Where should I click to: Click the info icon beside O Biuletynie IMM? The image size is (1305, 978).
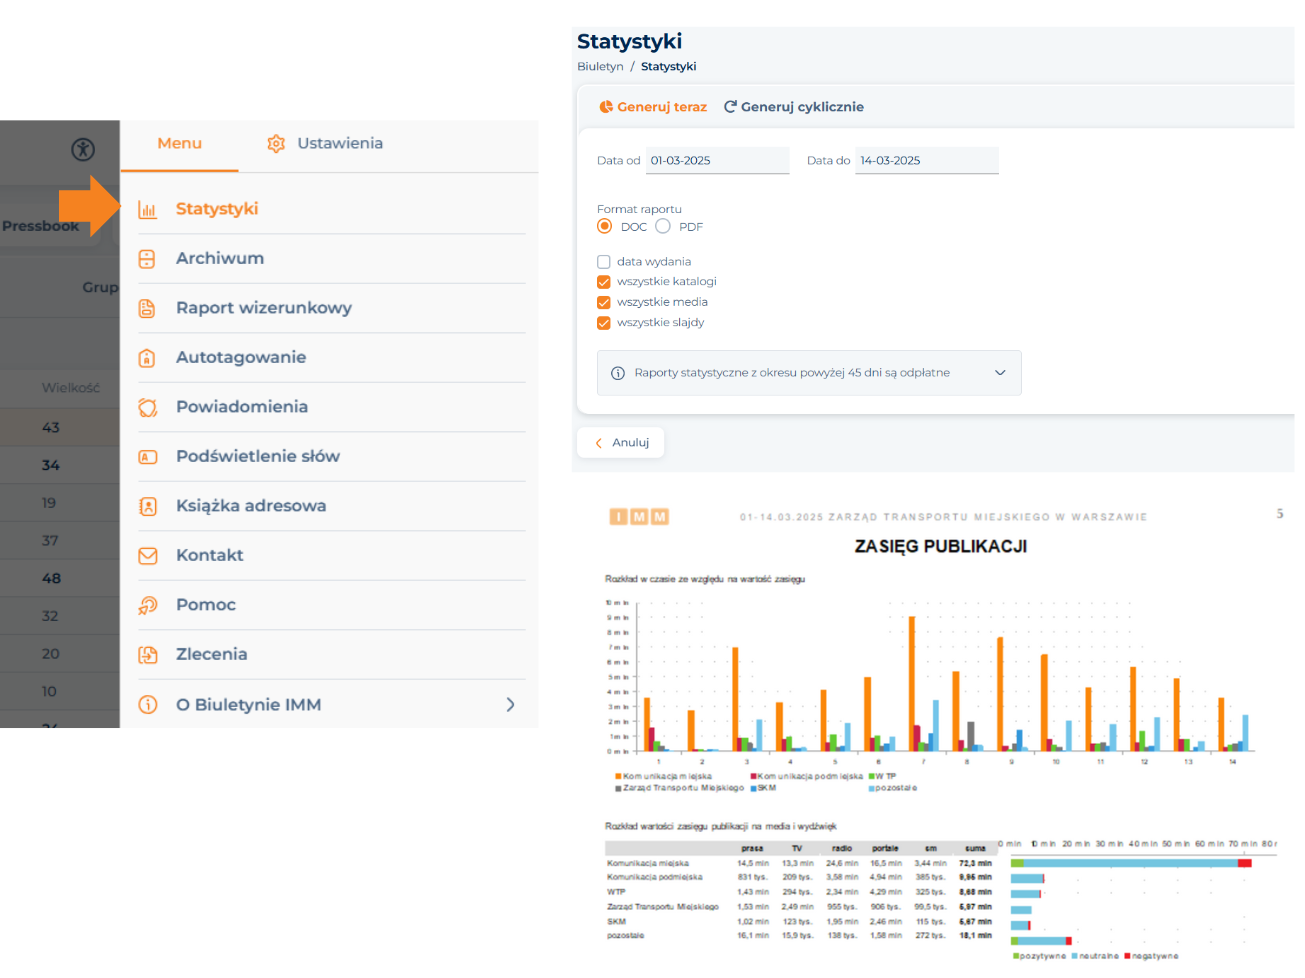click(147, 704)
